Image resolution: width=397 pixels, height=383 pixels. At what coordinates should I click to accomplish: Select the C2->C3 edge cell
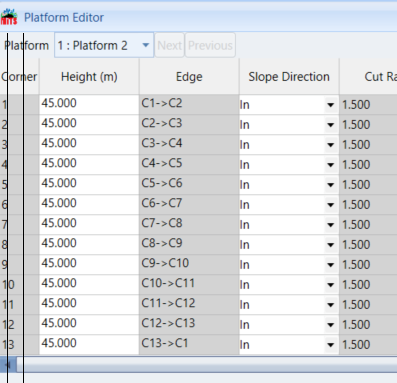click(x=189, y=125)
